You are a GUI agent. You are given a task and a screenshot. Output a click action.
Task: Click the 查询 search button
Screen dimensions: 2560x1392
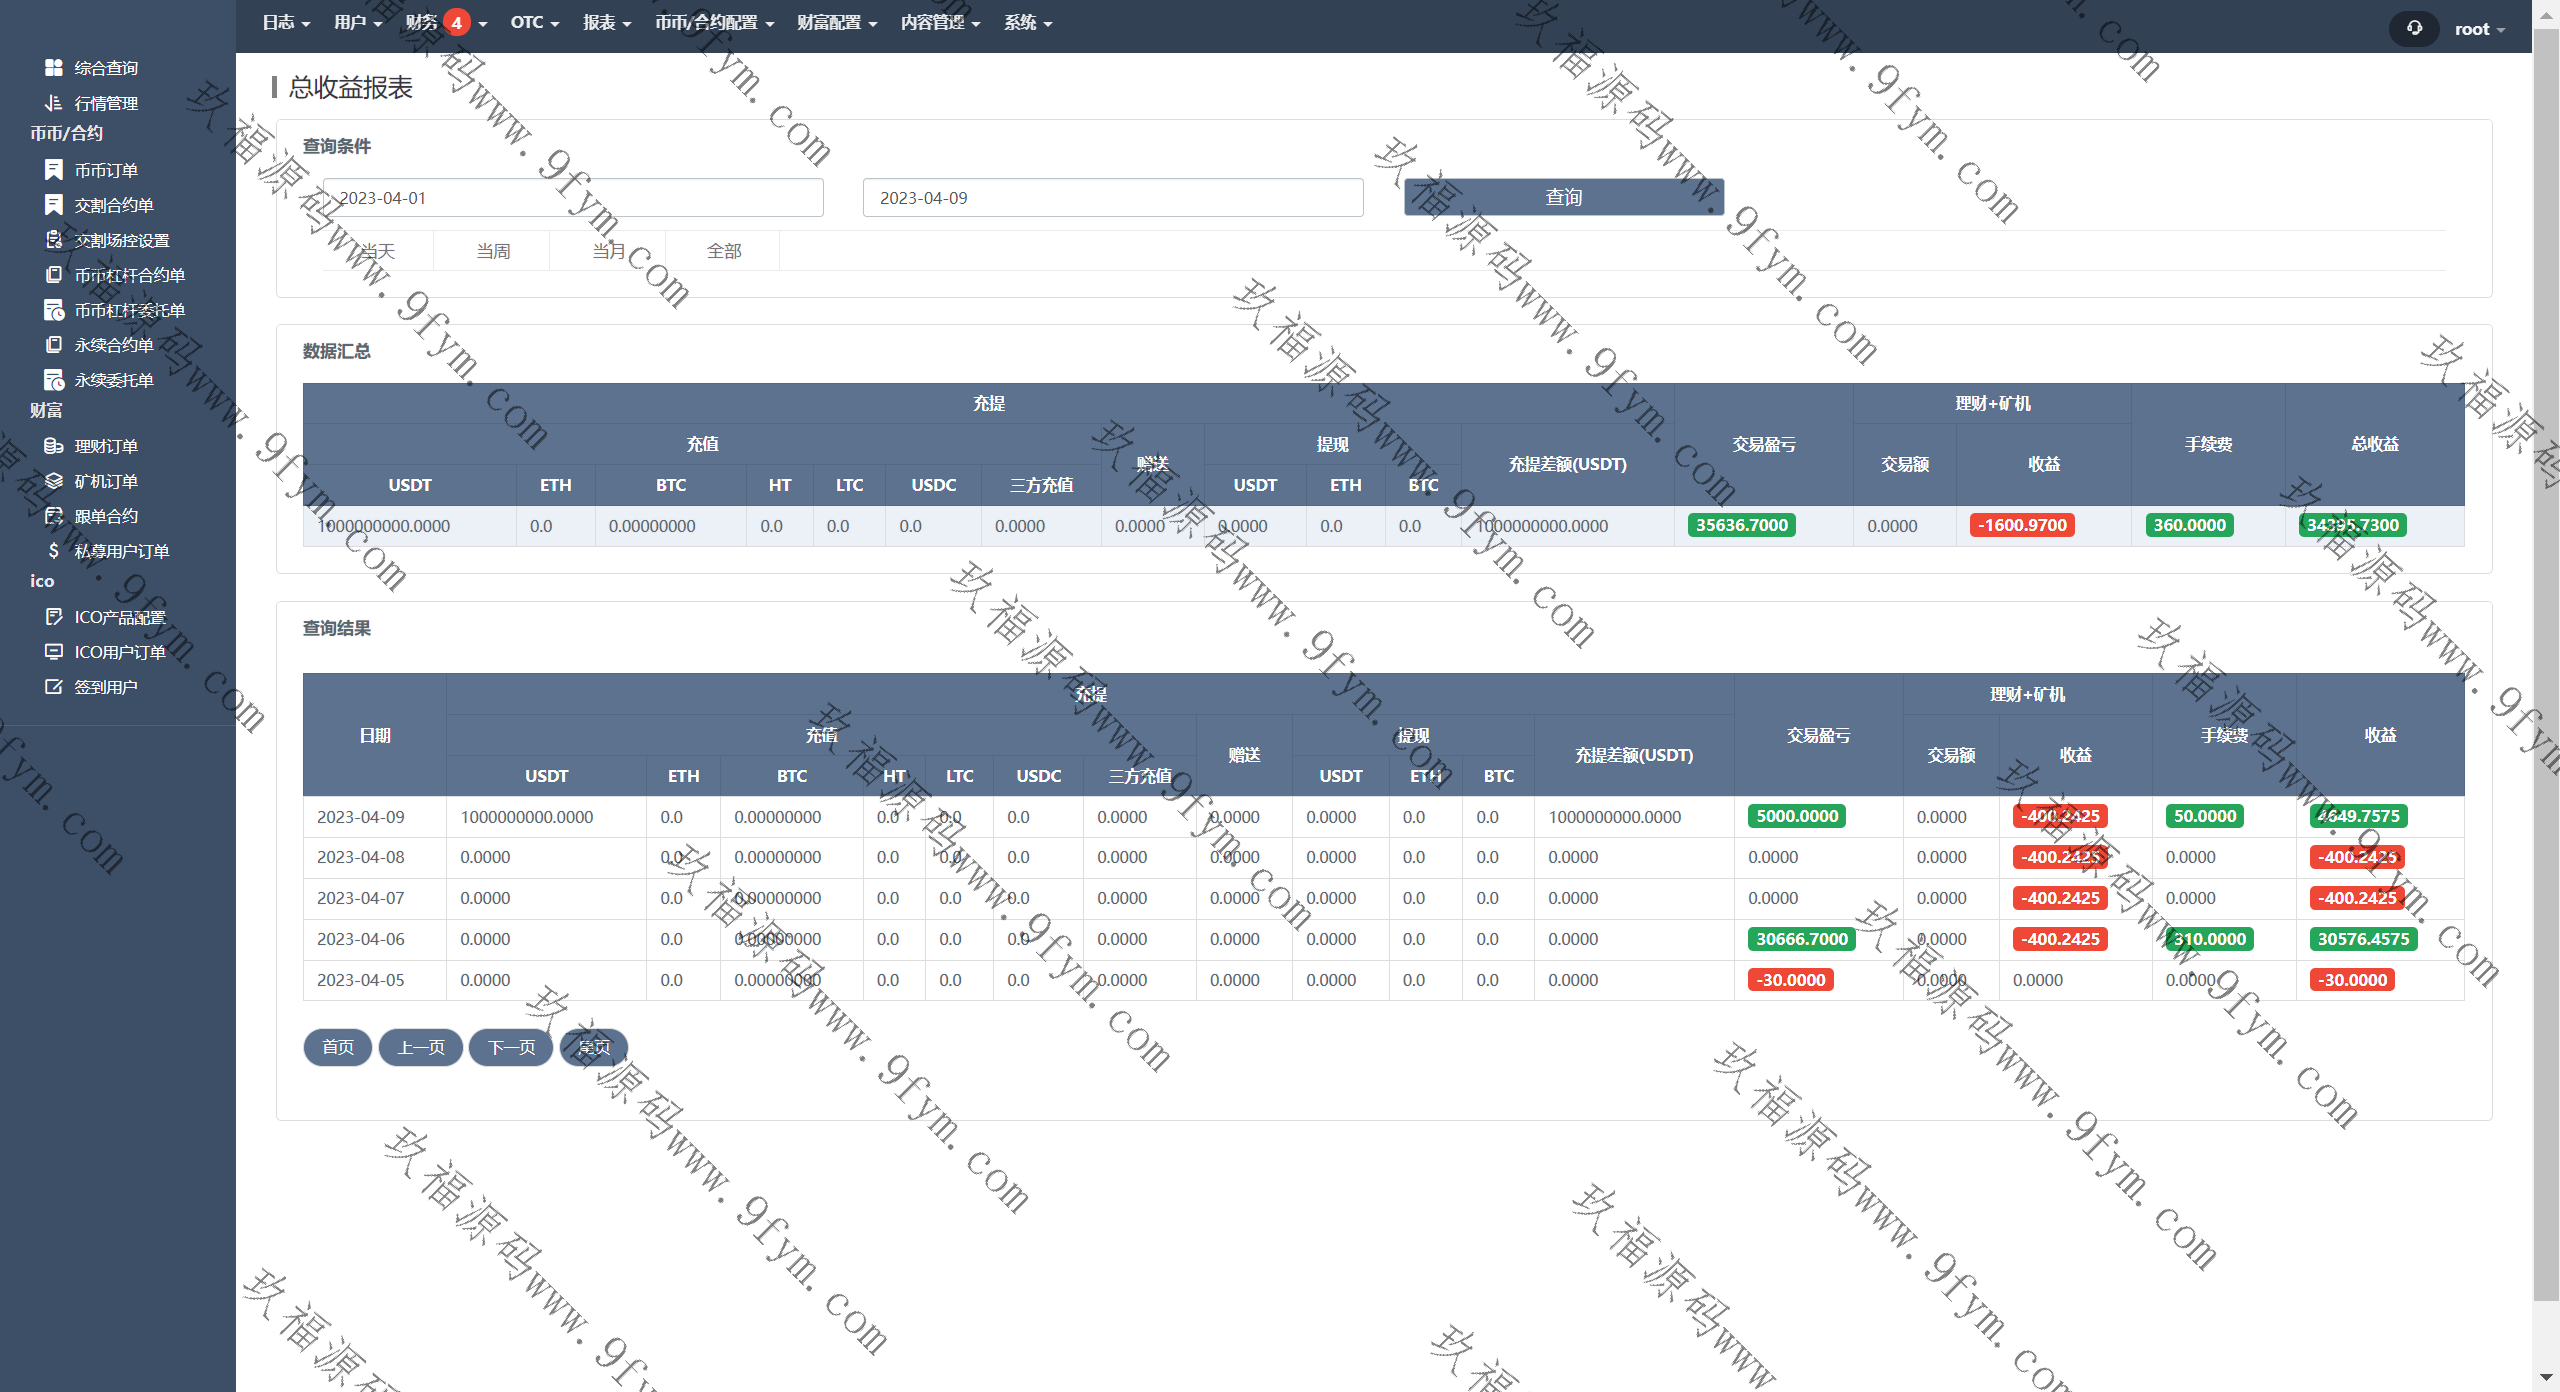1563,197
